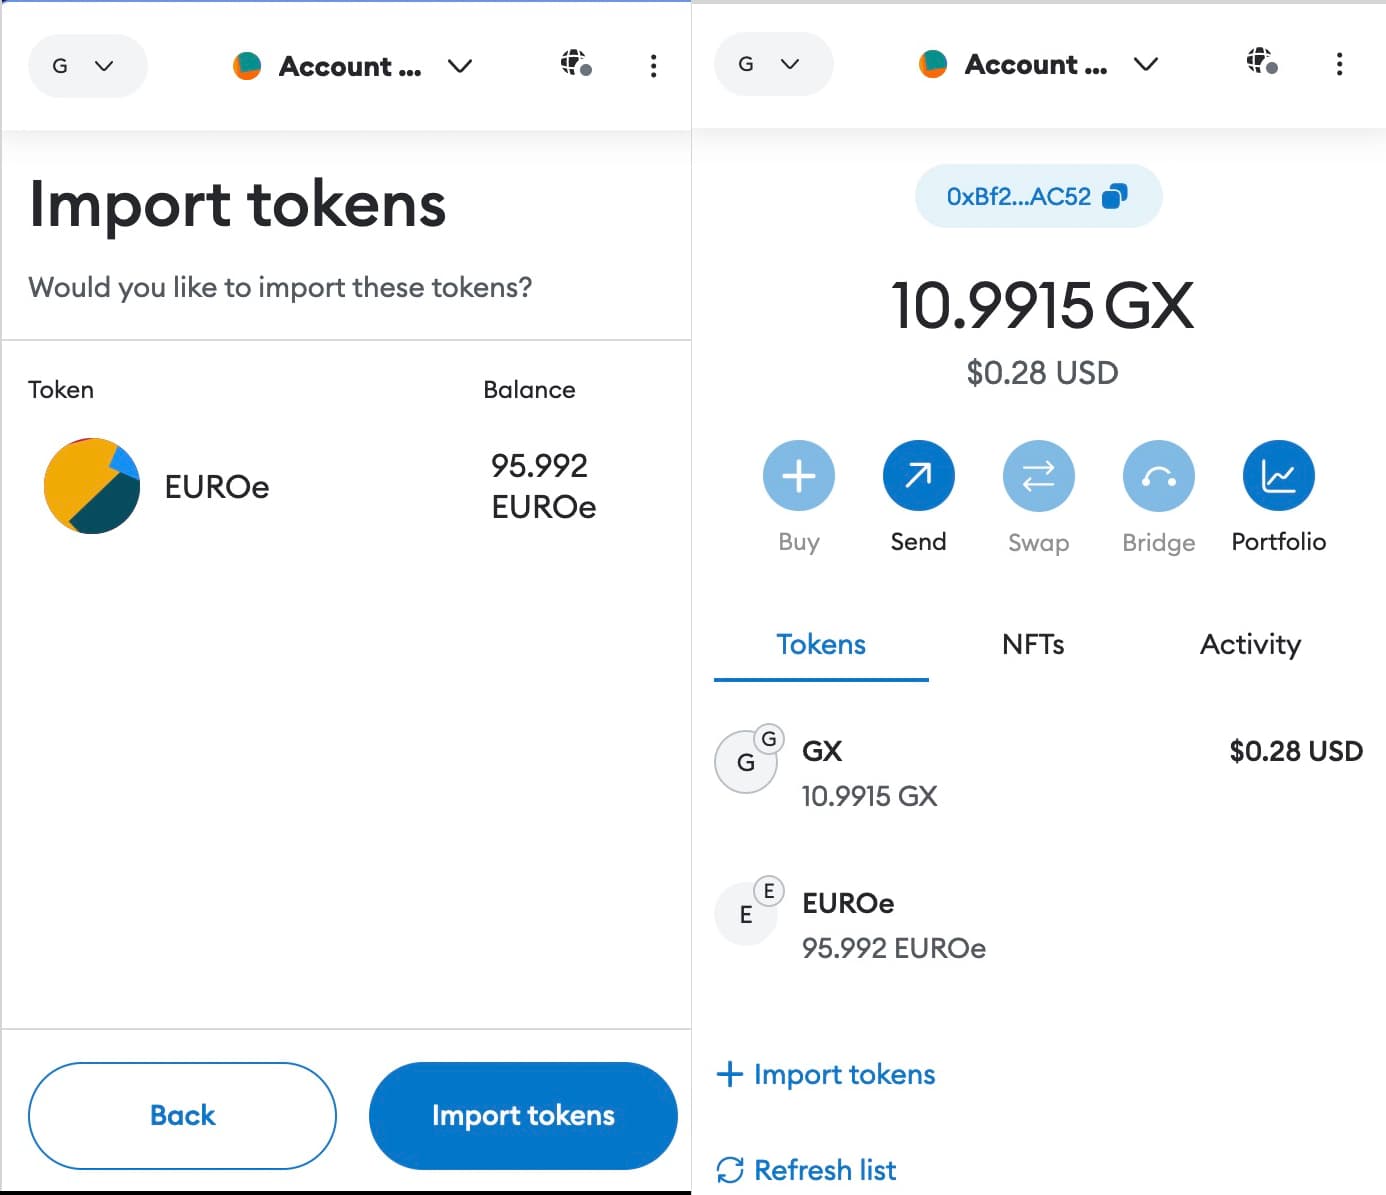Open network selector G in wallet home panel
This screenshot has width=1386, height=1195.
tap(773, 64)
